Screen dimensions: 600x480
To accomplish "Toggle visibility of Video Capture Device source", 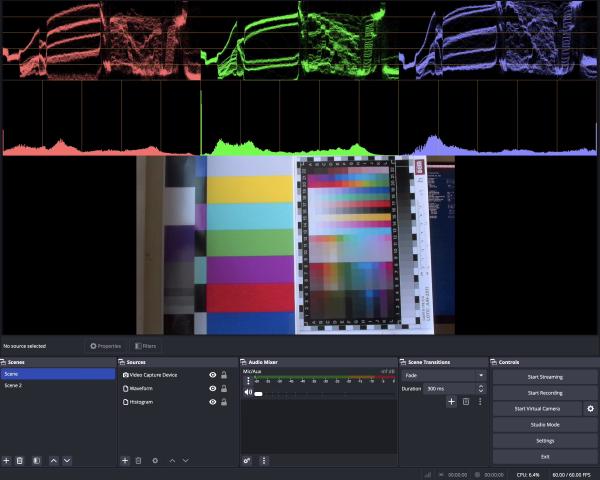I will pyautogui.click(x=213, y=375).
